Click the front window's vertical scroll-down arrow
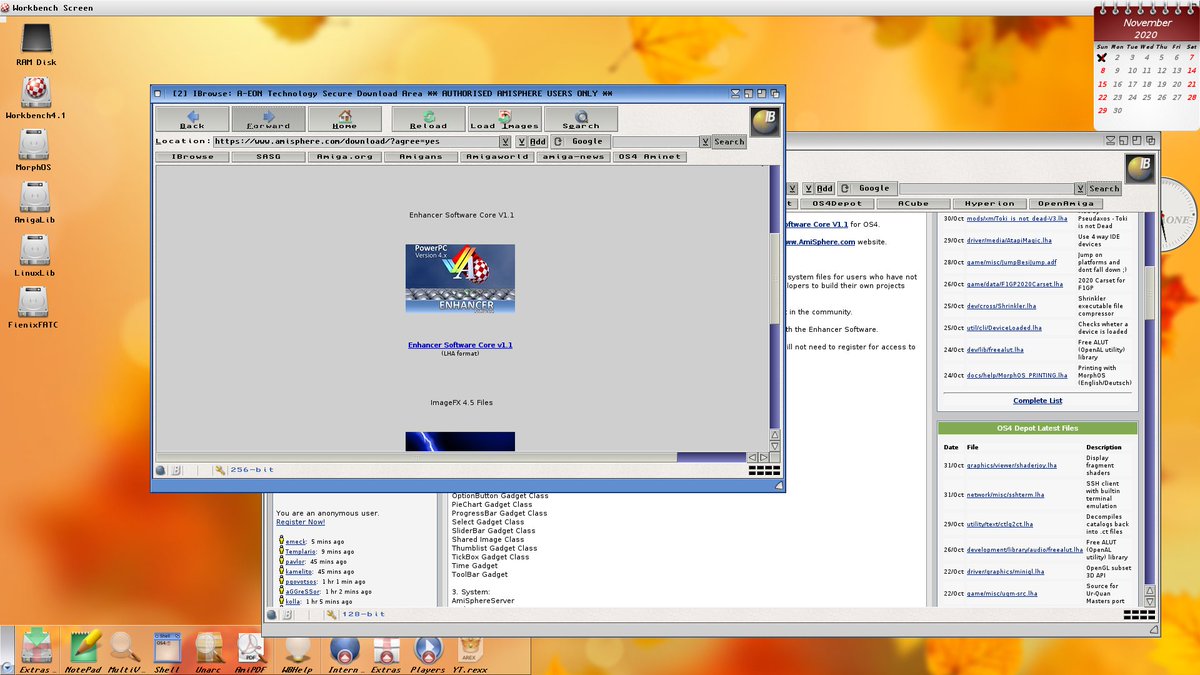The height and width of the screenshot is (675, 1200). point(774,445)
